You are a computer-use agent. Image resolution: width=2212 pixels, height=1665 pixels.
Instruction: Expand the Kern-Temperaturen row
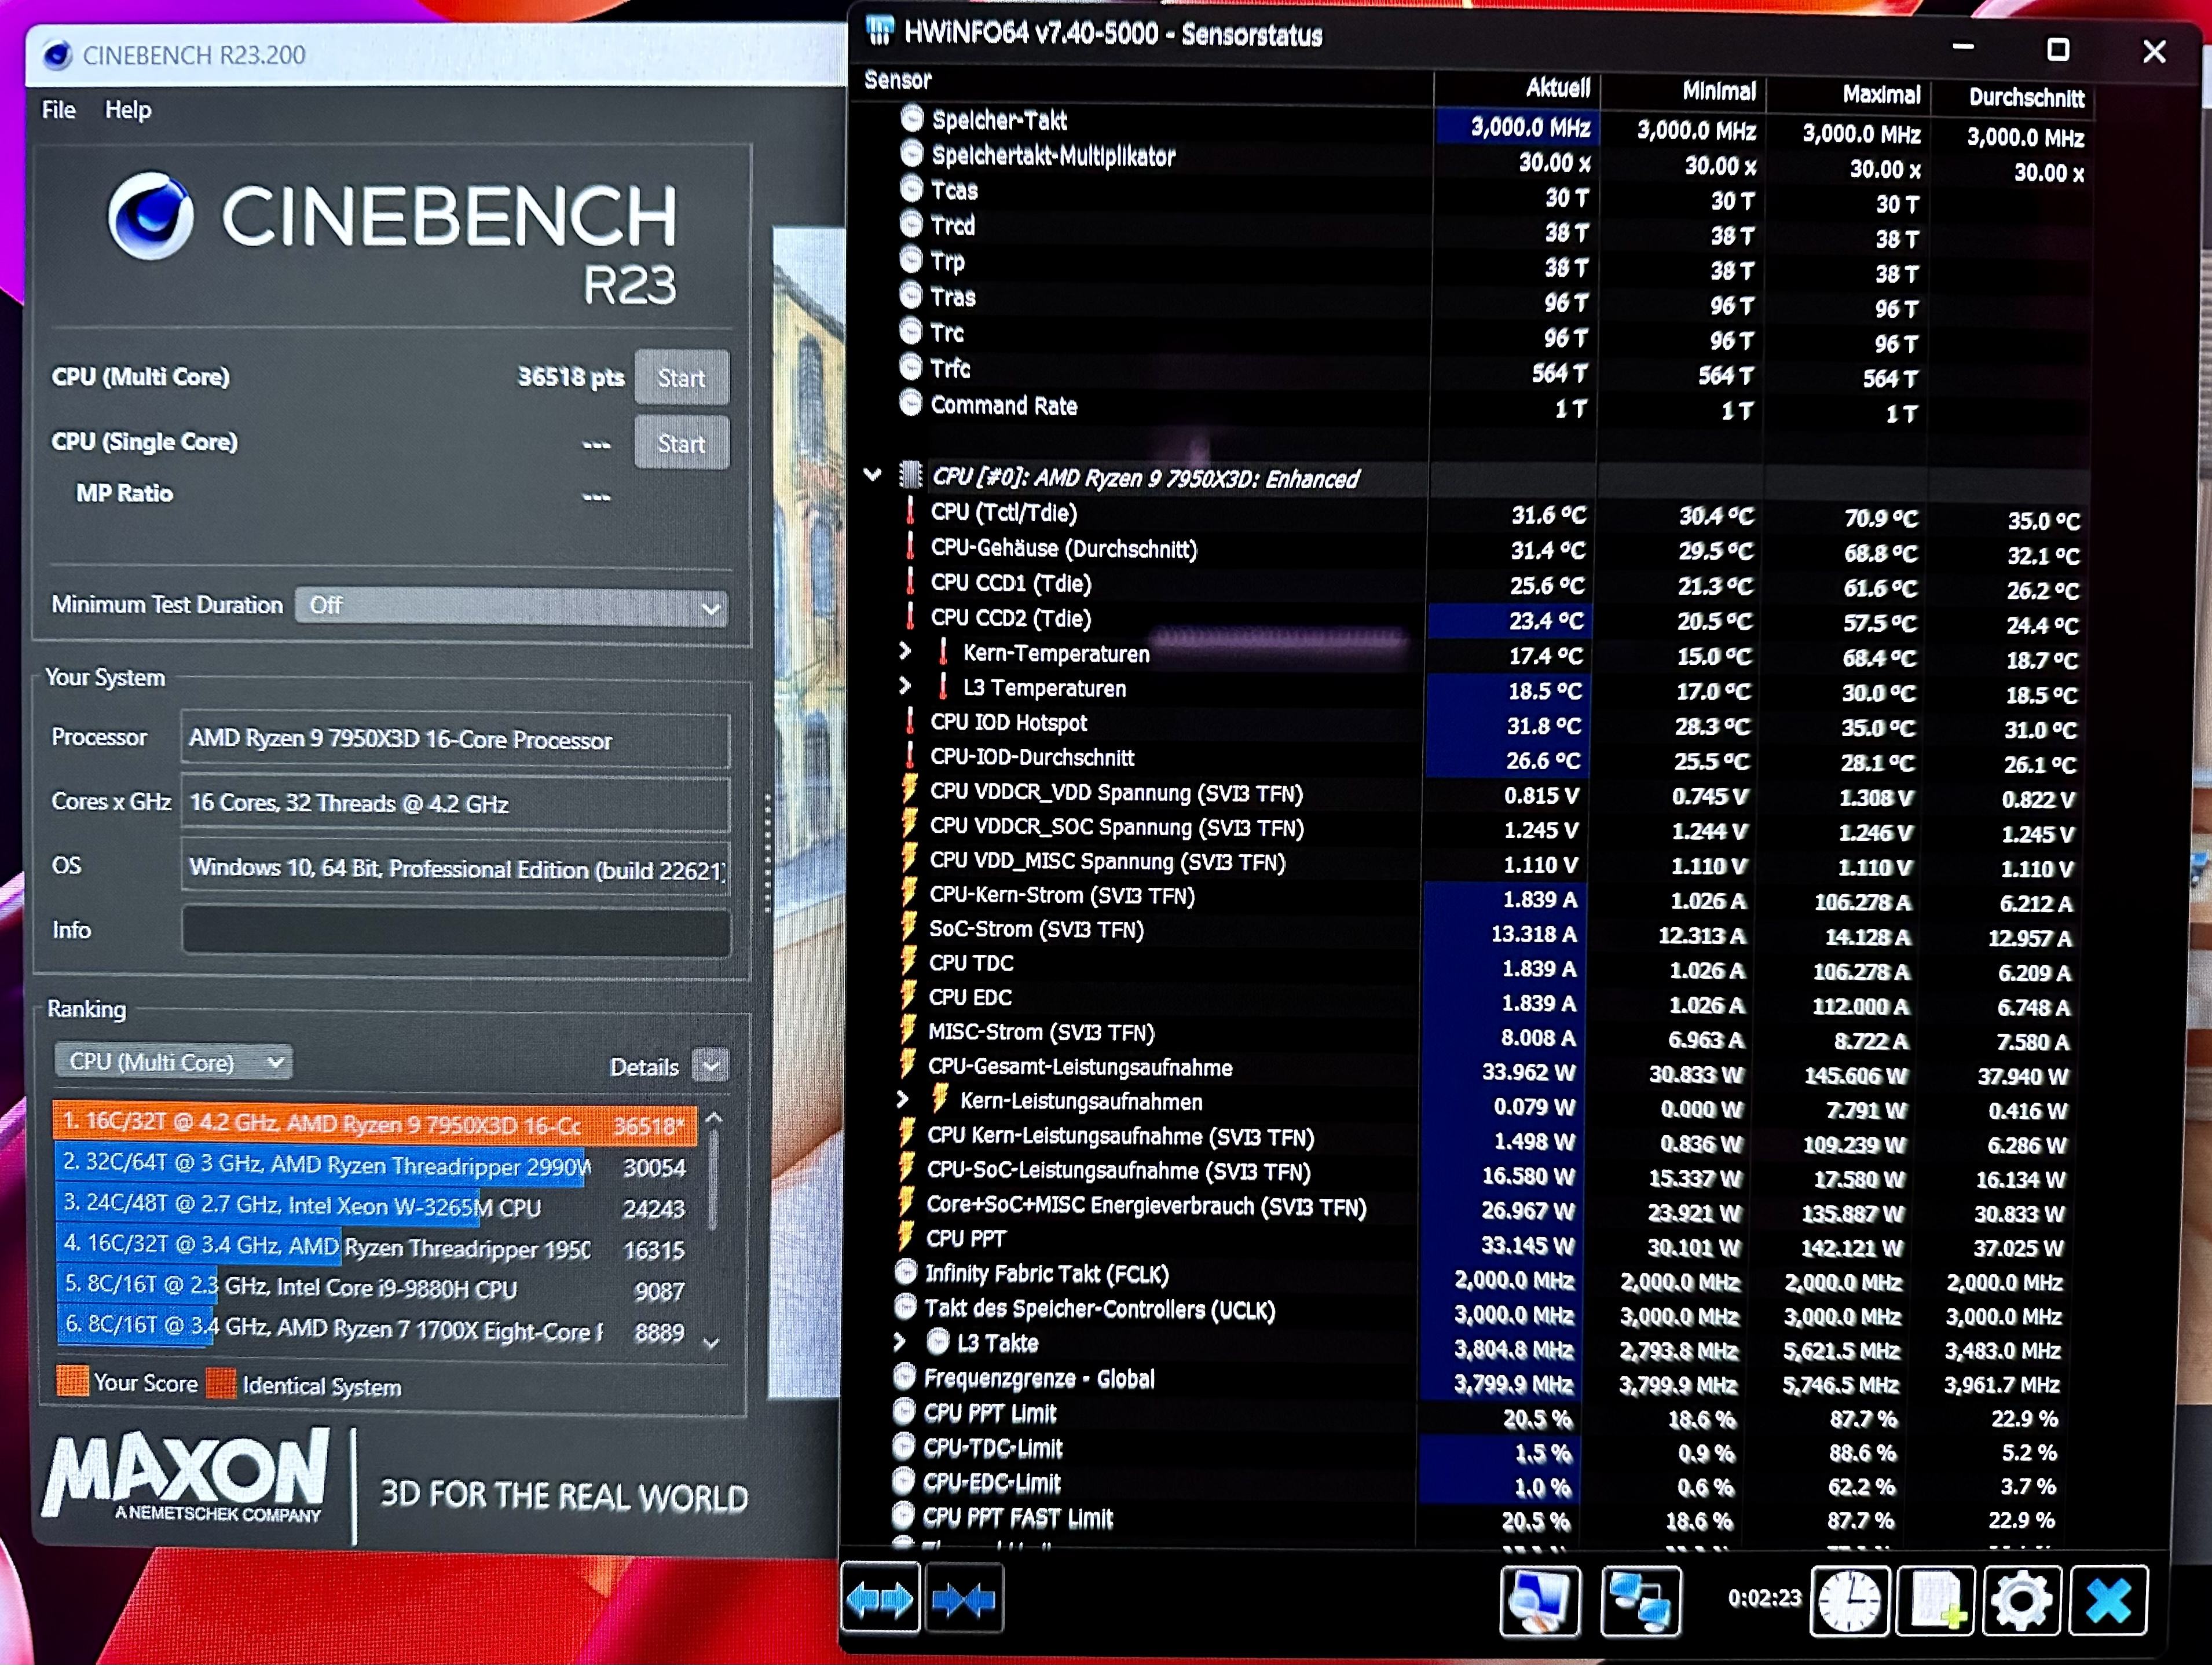[x=904, y=651]
